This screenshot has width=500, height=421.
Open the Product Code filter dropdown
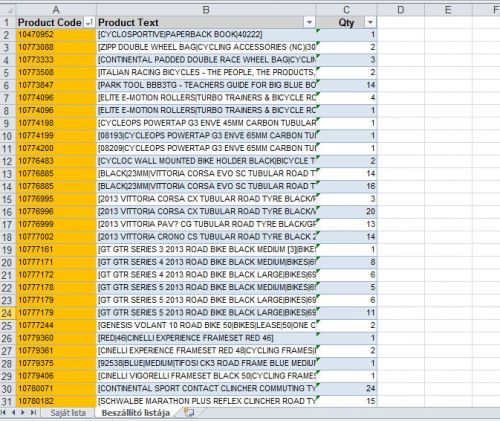point(89,23)
